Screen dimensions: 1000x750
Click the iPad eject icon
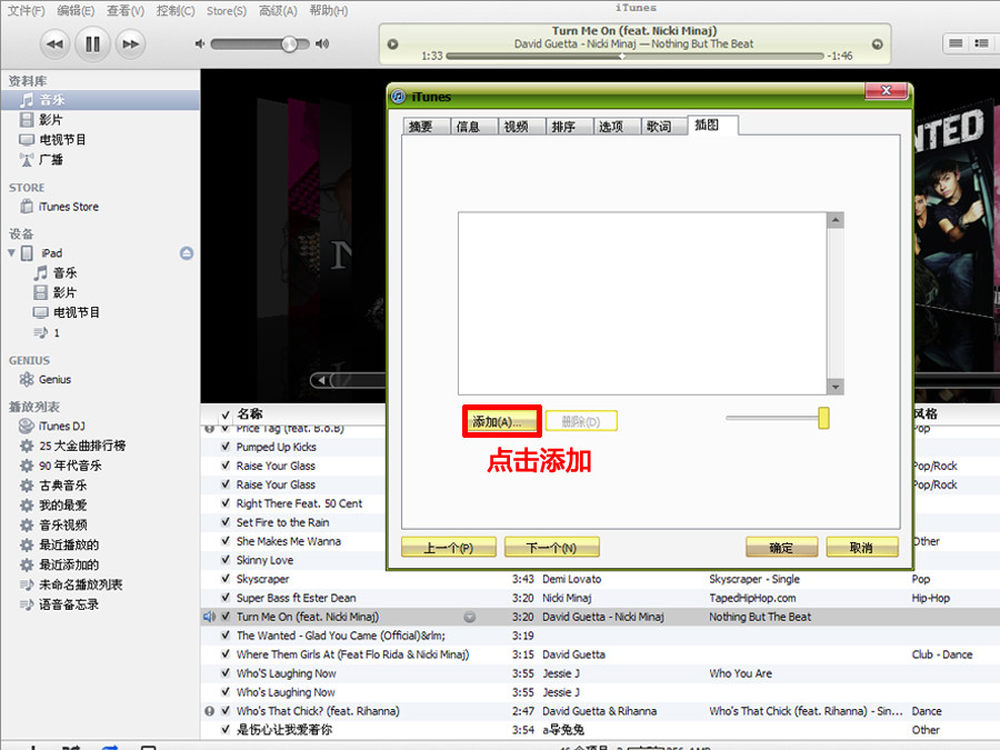tap(186, 253)
